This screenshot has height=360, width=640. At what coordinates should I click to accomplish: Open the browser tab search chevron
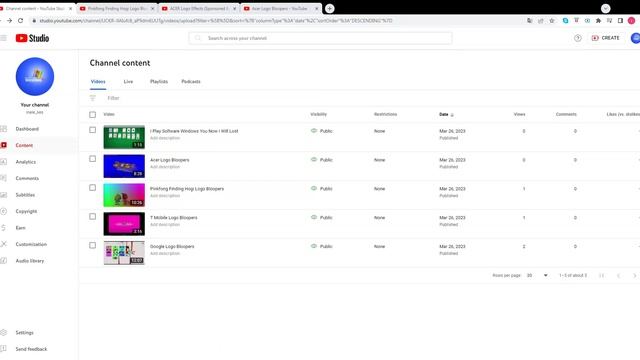tap(606, 8)
